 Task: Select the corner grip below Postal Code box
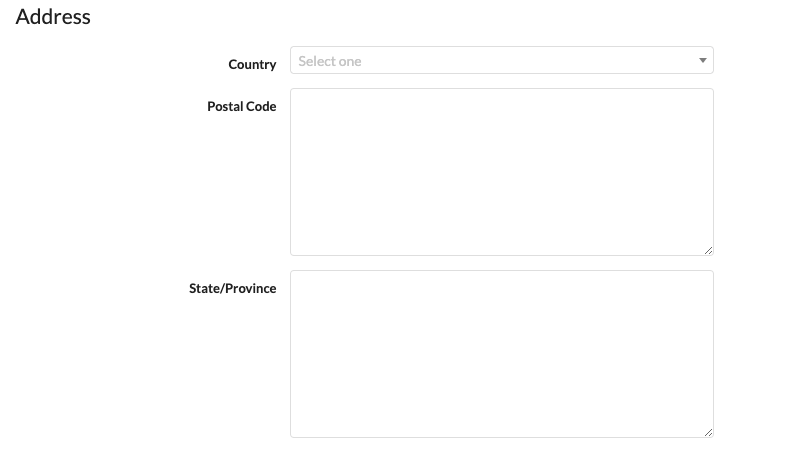coord(708,250)
